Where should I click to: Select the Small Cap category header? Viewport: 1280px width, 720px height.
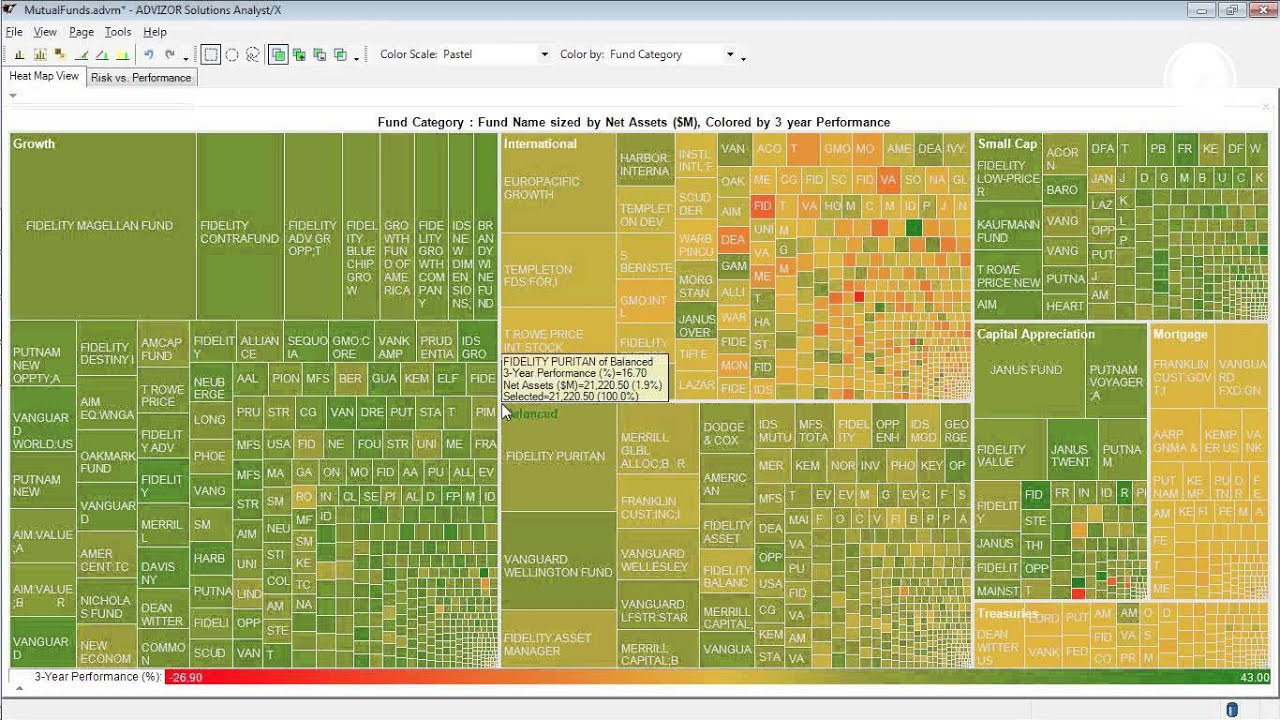click(x=1007, y=144)
